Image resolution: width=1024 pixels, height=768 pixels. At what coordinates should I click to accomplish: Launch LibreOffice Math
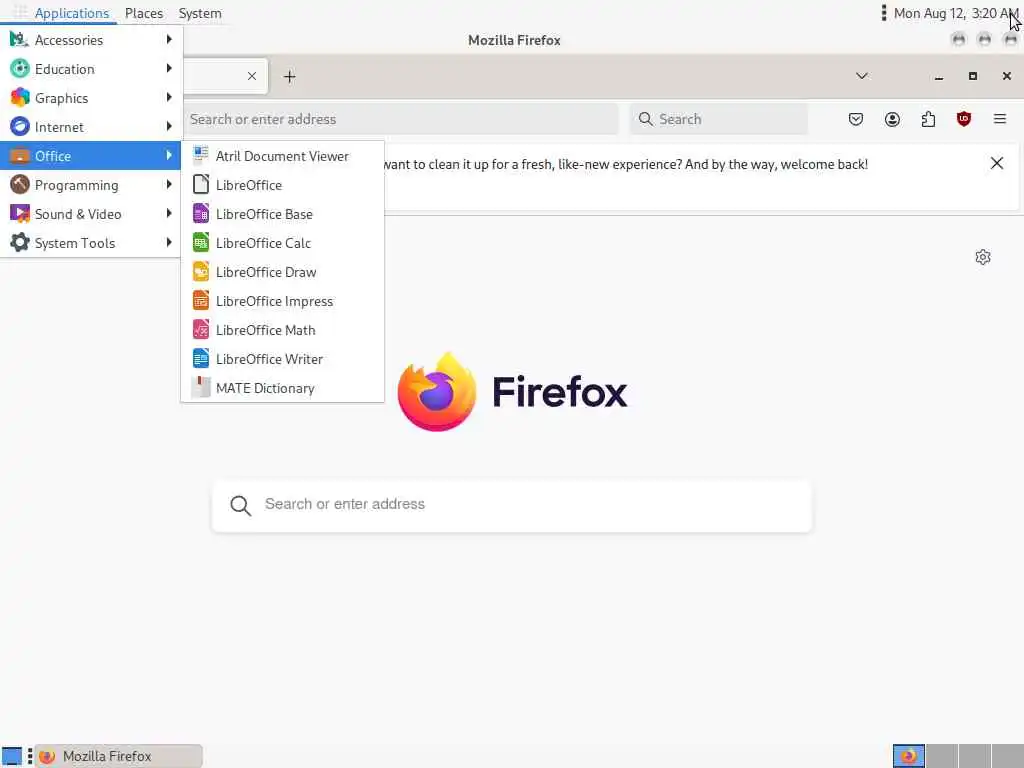tap(282, 330)
